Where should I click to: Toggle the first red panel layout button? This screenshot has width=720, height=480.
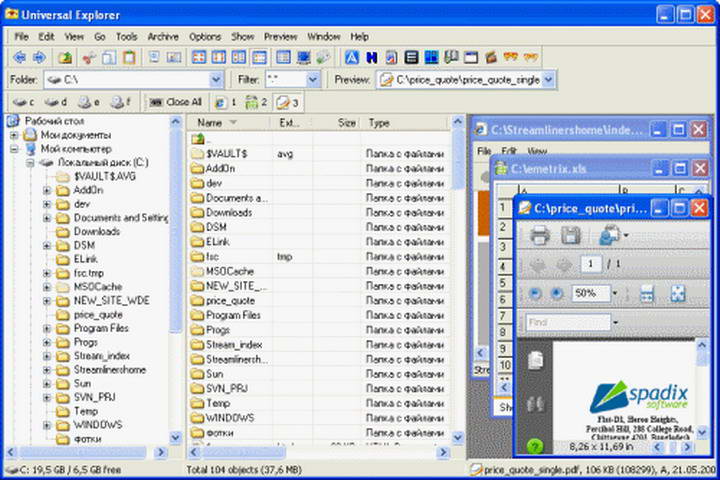point(198,57)
